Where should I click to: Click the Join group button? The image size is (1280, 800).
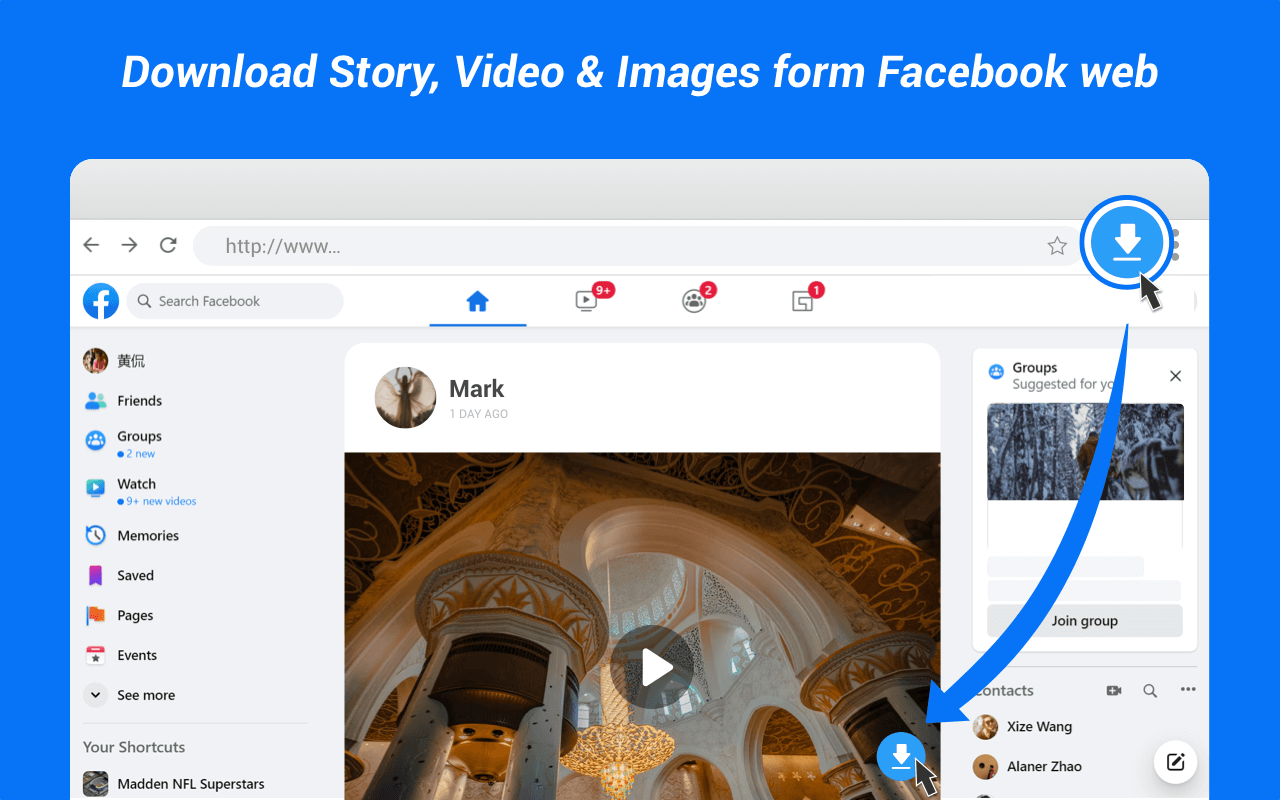(1085, 621)
